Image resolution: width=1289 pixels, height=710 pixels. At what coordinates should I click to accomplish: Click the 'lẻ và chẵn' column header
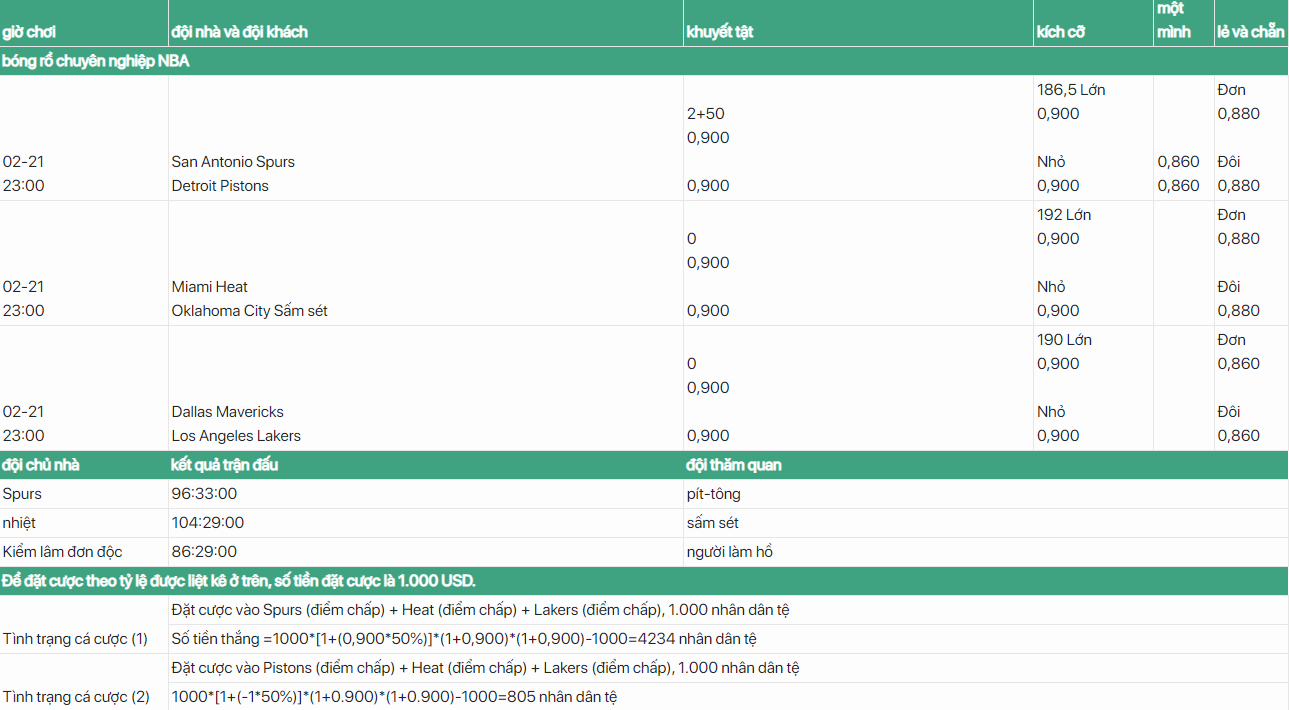(1250, 32)
